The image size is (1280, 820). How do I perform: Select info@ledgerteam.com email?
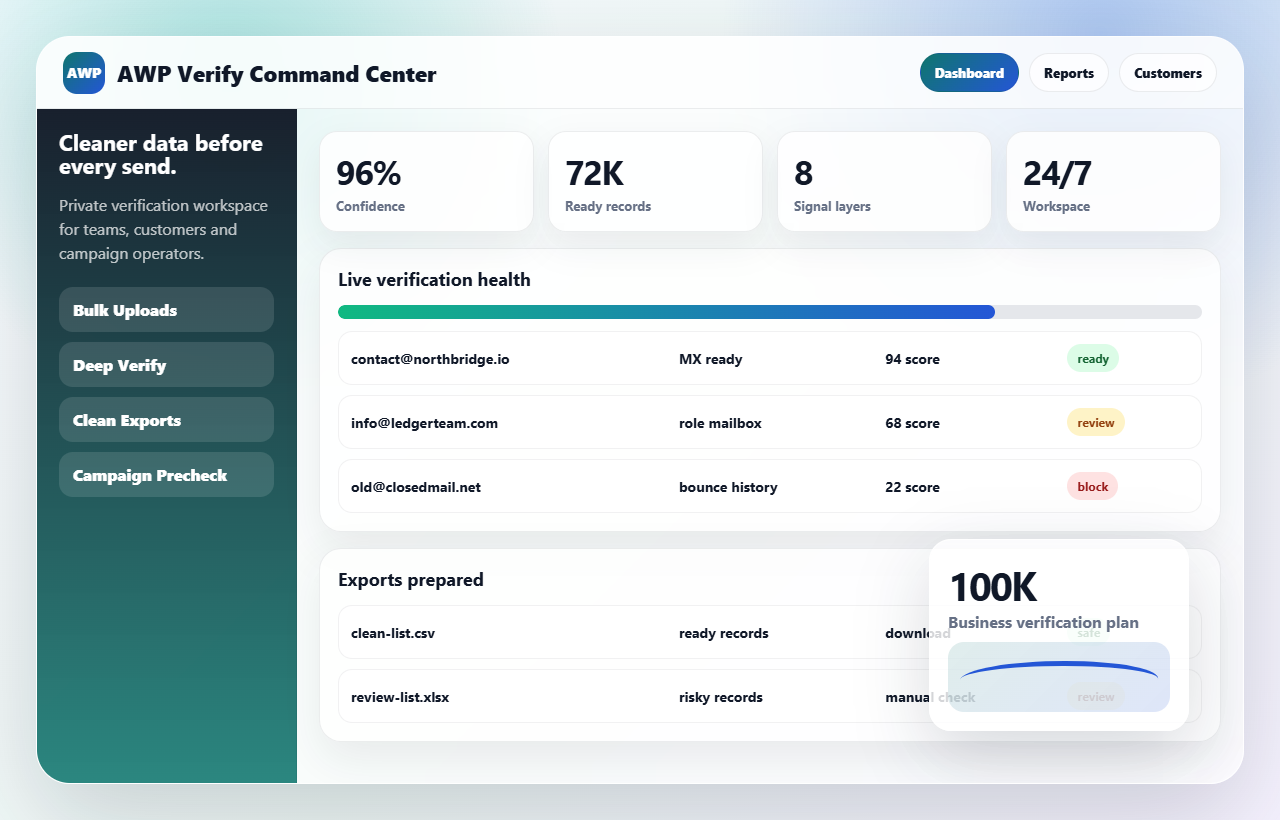pos(424,423)
